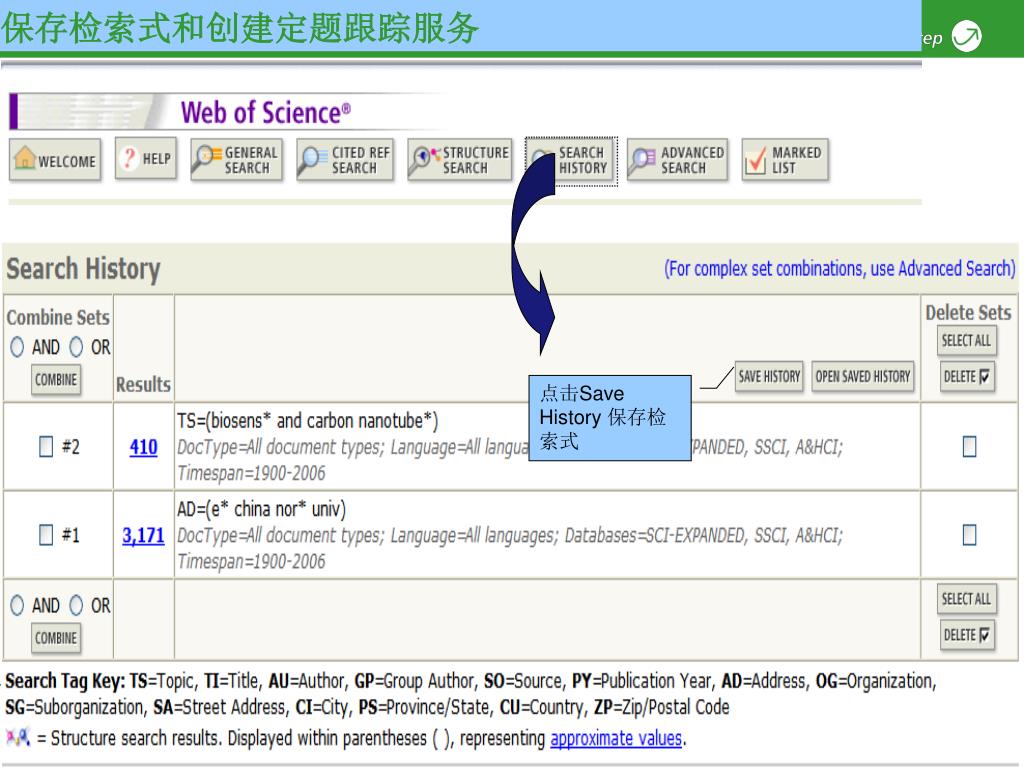Open the 410 results link
Screen dimensions: 1024x768
(x=144, y=447)
